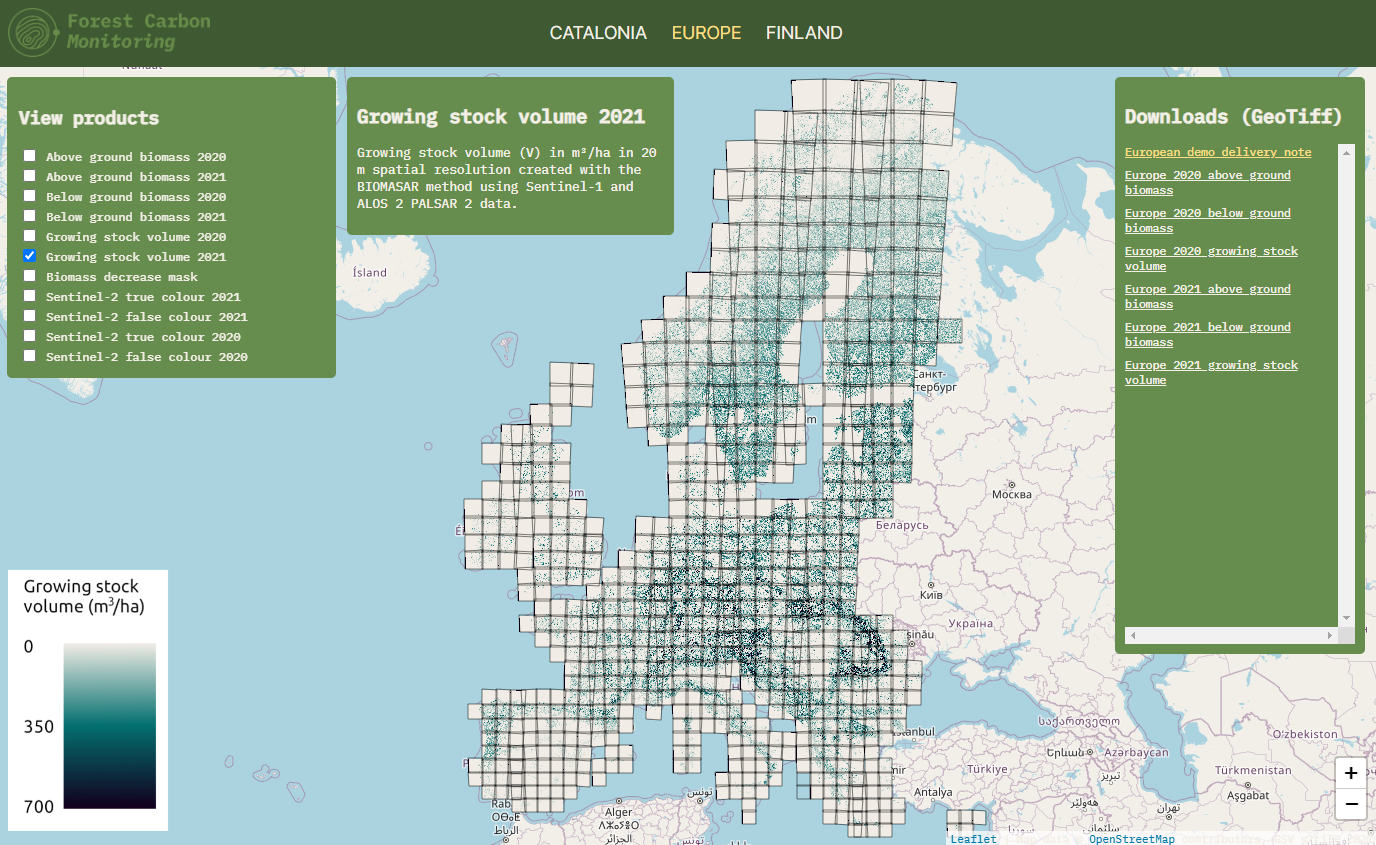Viewport: 1376px width, 845px height.
Task: Enable Growing stock volume 2020
Action: pyautogui.click(x=29, y=235)
